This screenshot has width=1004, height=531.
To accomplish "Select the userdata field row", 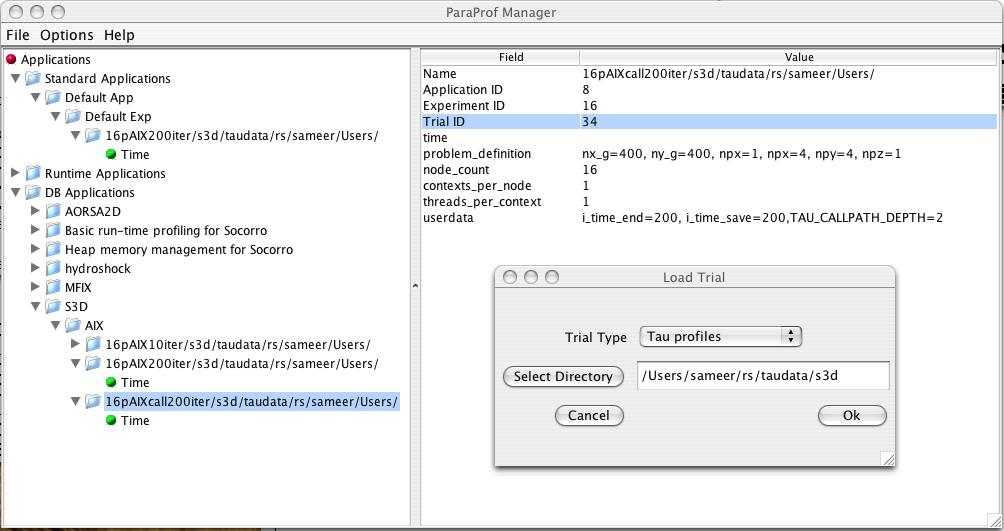I will point(709,218).
